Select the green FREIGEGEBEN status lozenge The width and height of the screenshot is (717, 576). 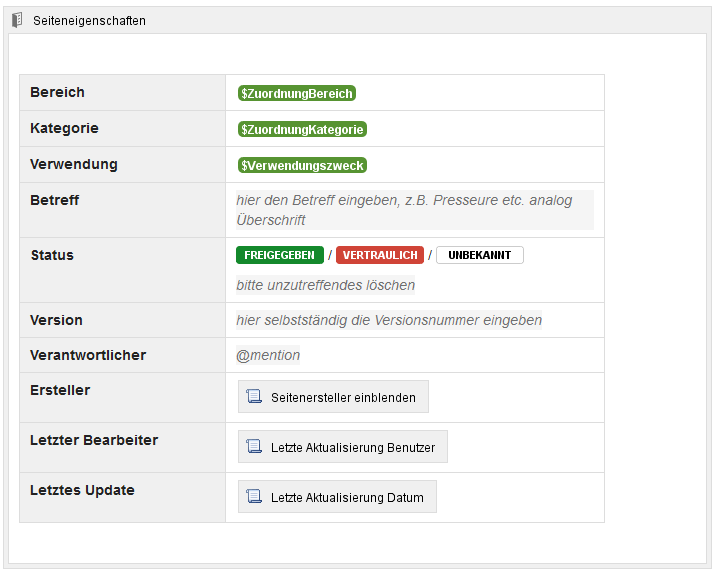[x=280, y=255]
